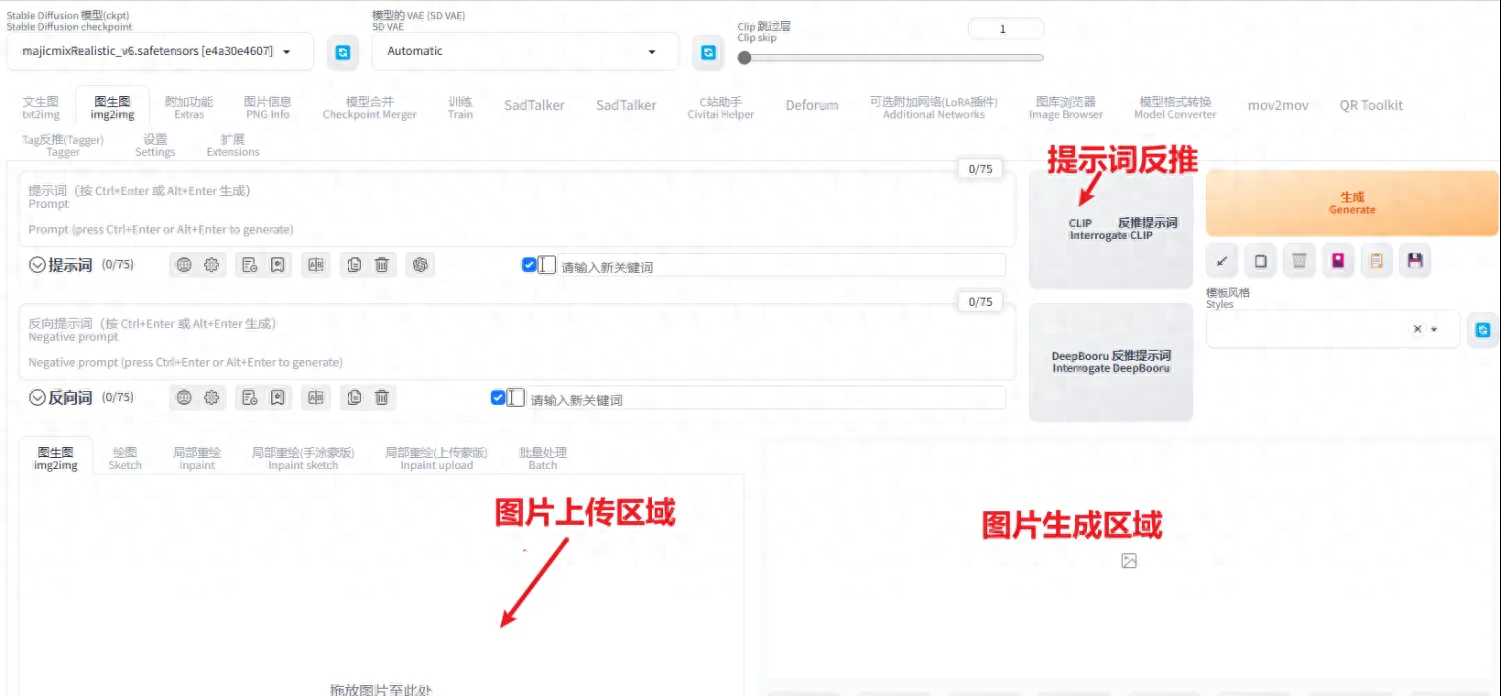The width and height of the screenshot is (1501, 696).
Task: Open the Inpaint sub-tab
Action: (x=197, y=458)
